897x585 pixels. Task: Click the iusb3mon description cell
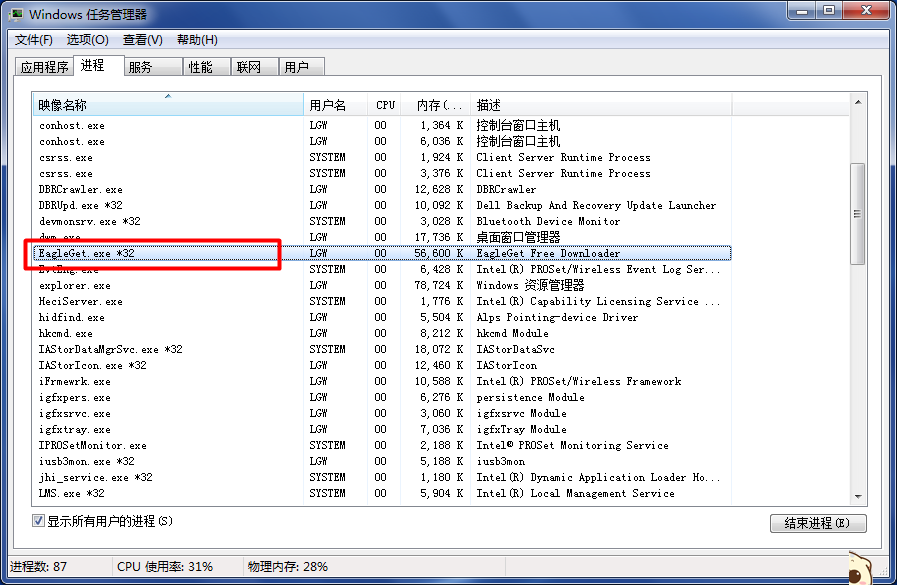[501, 461]
